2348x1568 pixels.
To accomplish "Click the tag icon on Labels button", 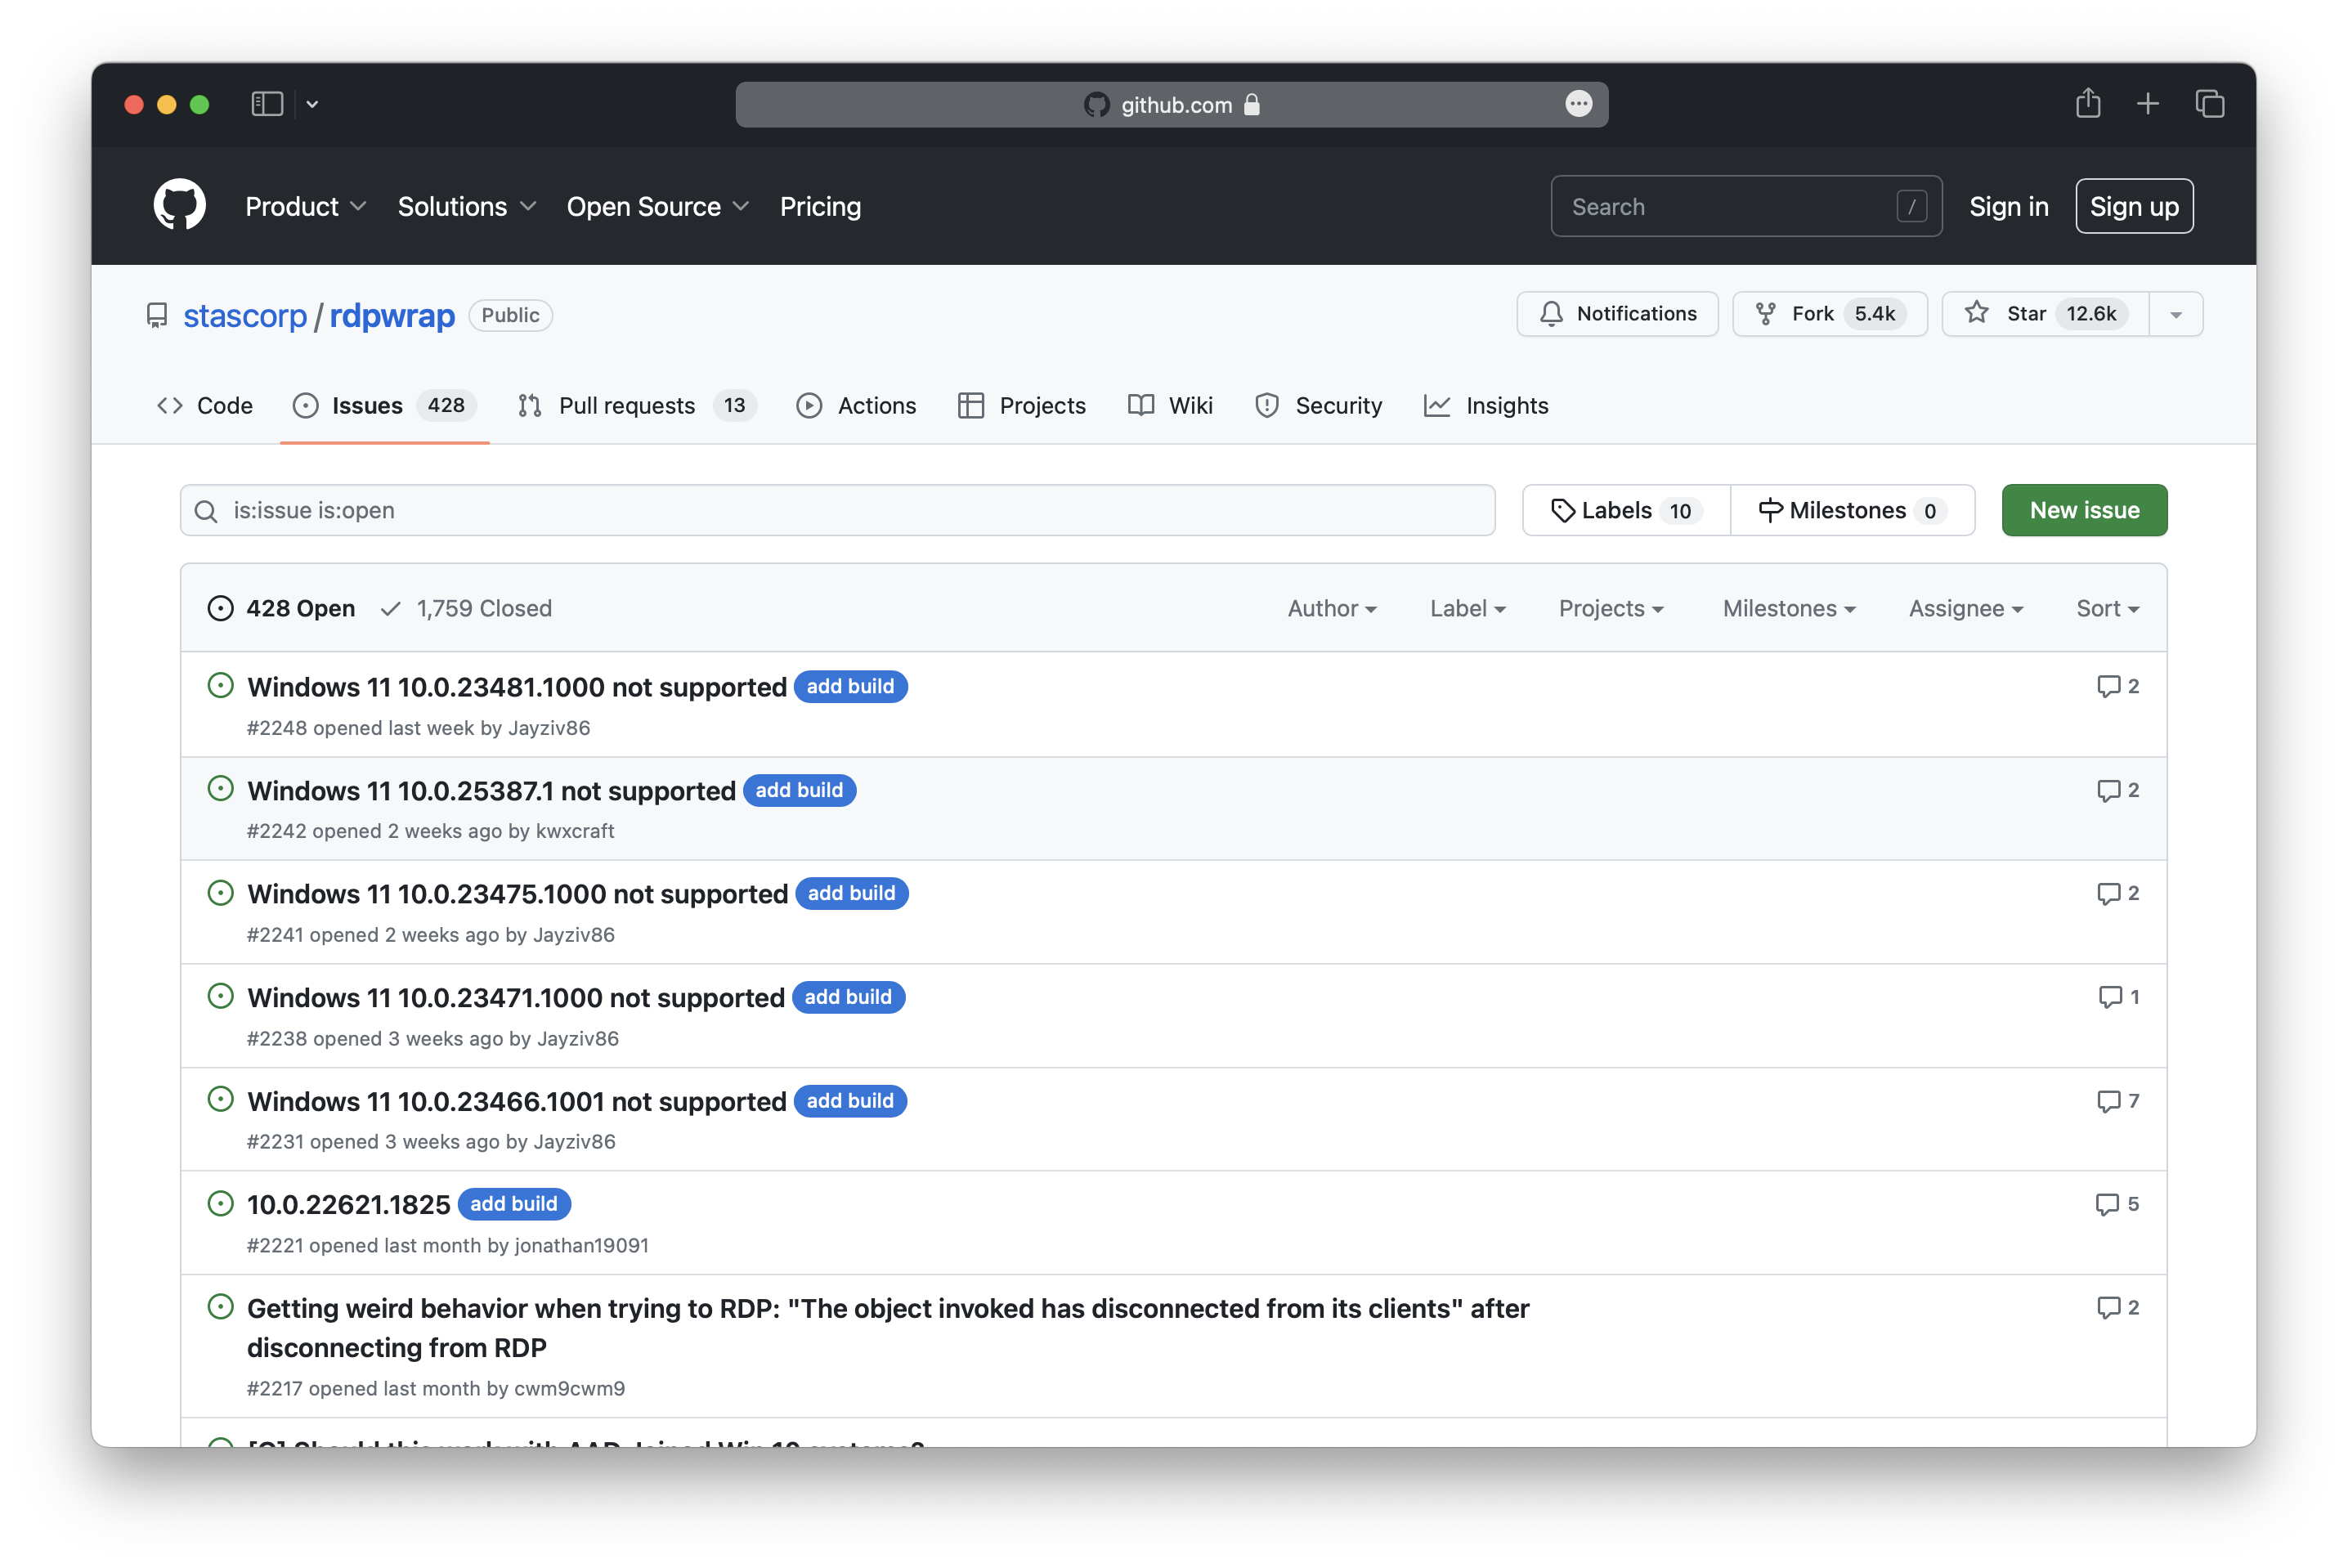I will (1562, 511).
